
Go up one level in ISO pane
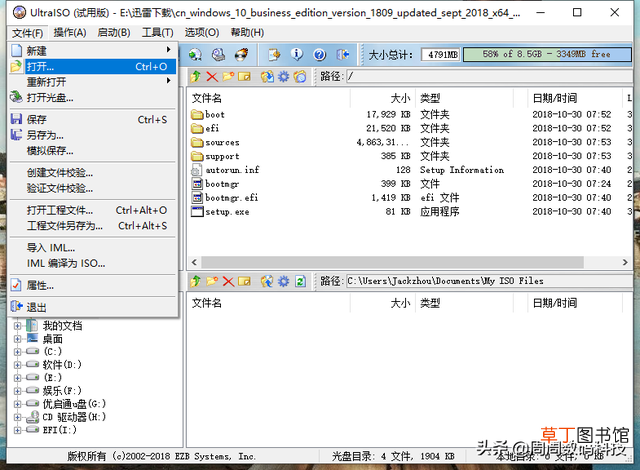pos(196,76)
